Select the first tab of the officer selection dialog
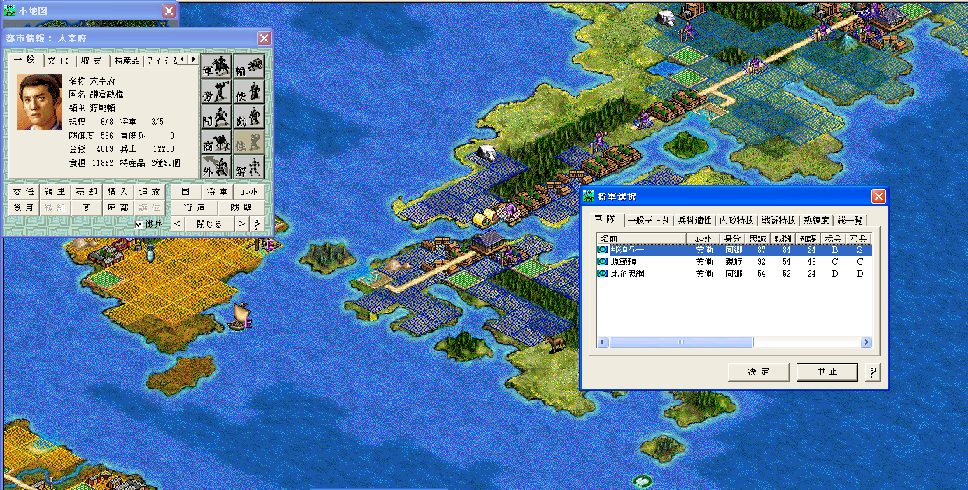The image size is (968, 490). (x=606, y=219)
